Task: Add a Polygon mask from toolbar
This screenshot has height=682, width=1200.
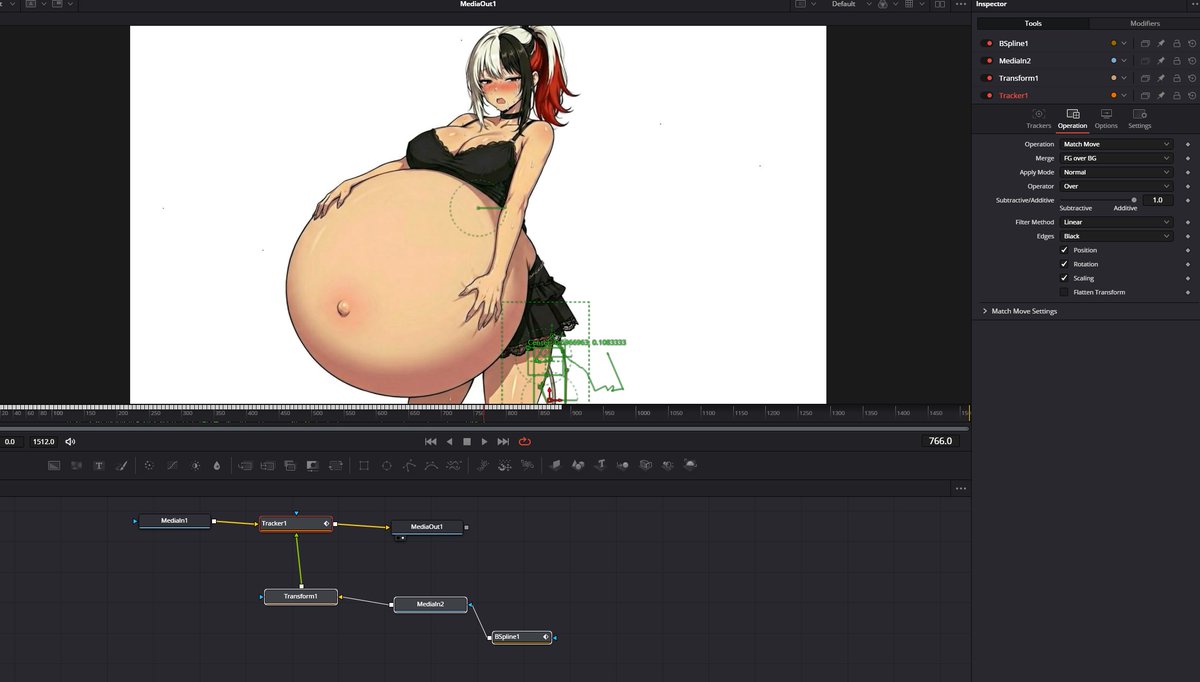Action: pos(408,465)
